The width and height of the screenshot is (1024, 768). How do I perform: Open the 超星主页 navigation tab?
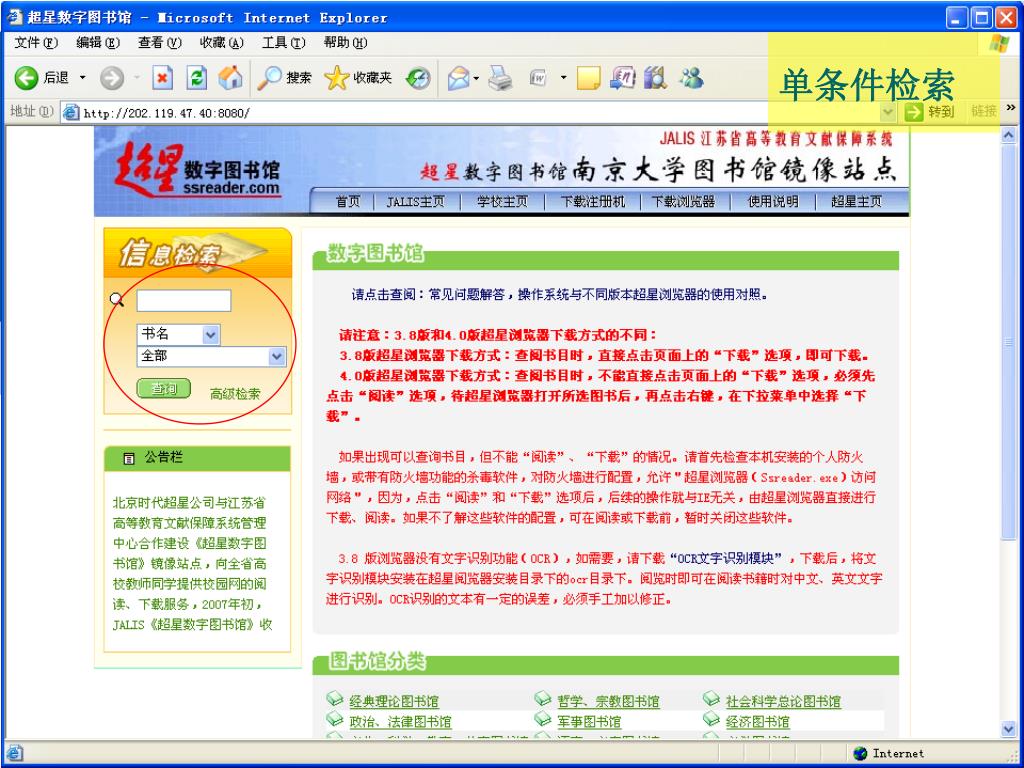tap(856, 202)
